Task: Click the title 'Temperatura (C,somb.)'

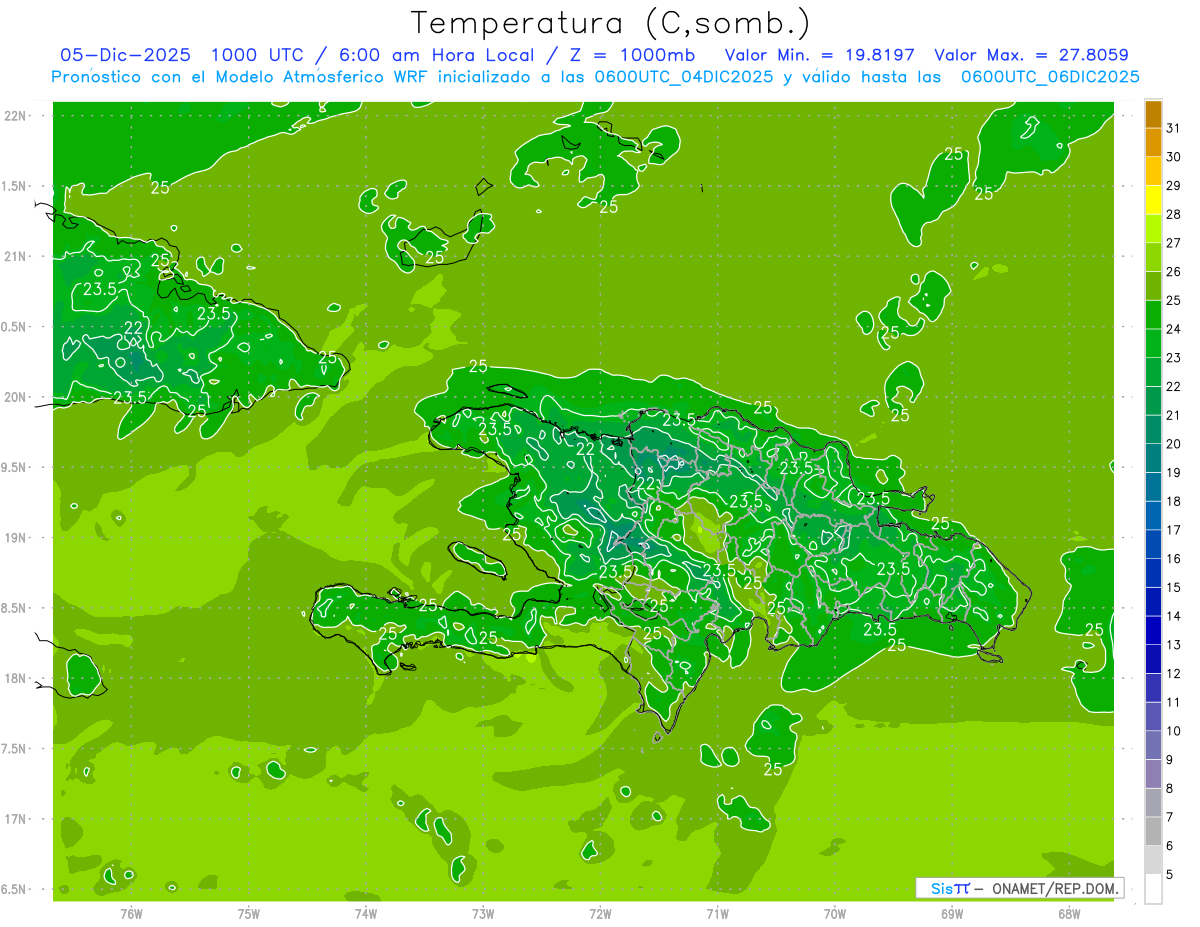Action: [x=611, y=24]
